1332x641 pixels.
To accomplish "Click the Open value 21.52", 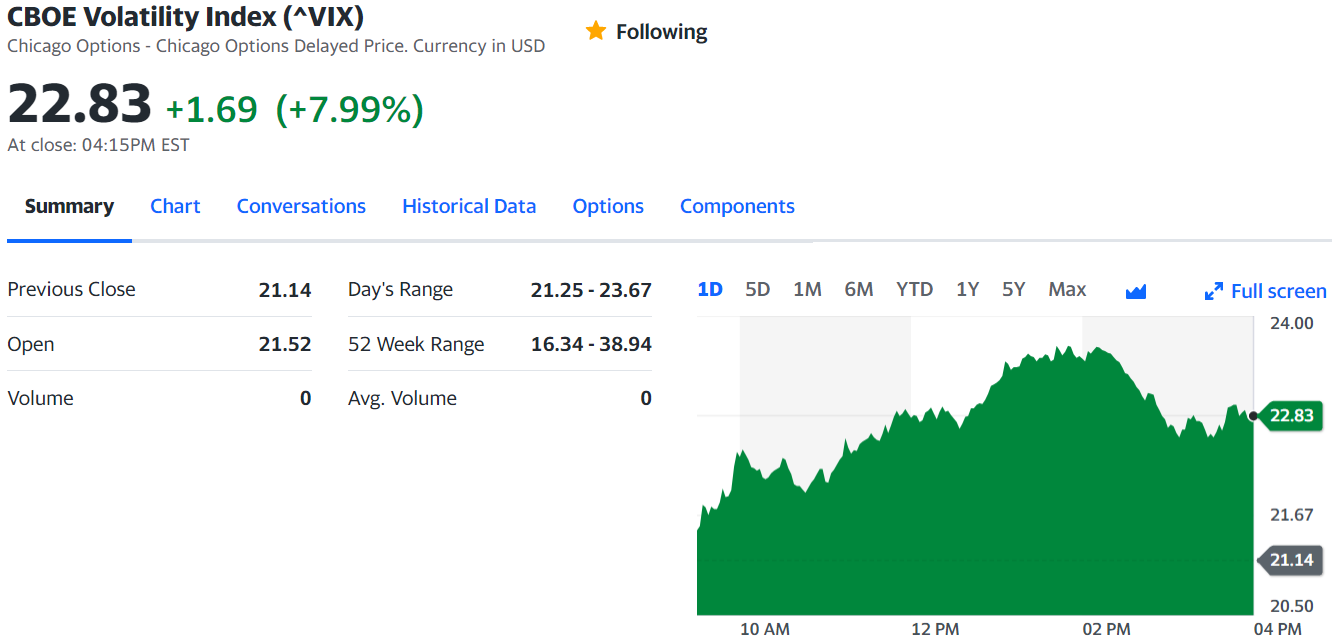I will (285, 344).
